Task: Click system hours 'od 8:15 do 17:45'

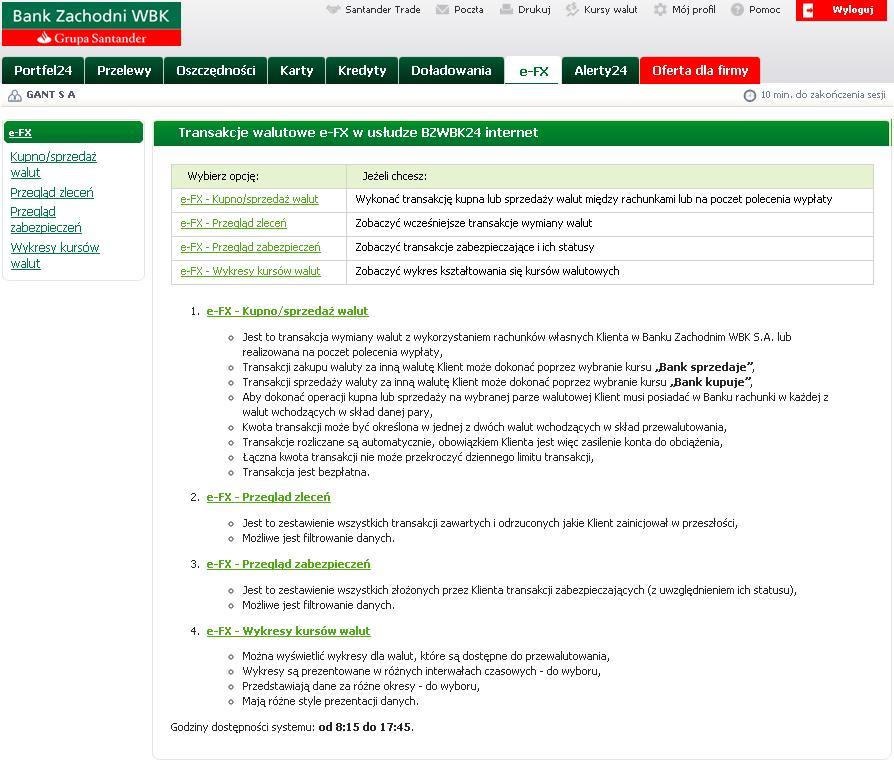Action: click(x=365, y=727)
